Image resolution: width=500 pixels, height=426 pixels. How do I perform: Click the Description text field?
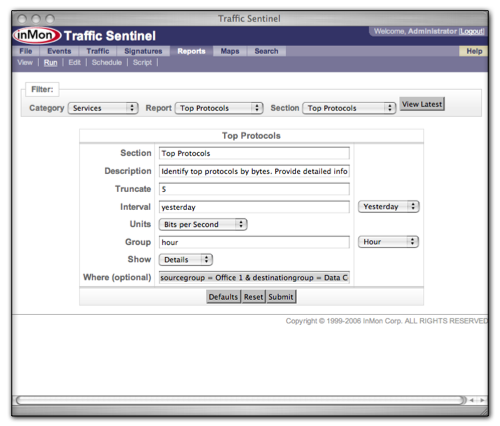(254, 171)
